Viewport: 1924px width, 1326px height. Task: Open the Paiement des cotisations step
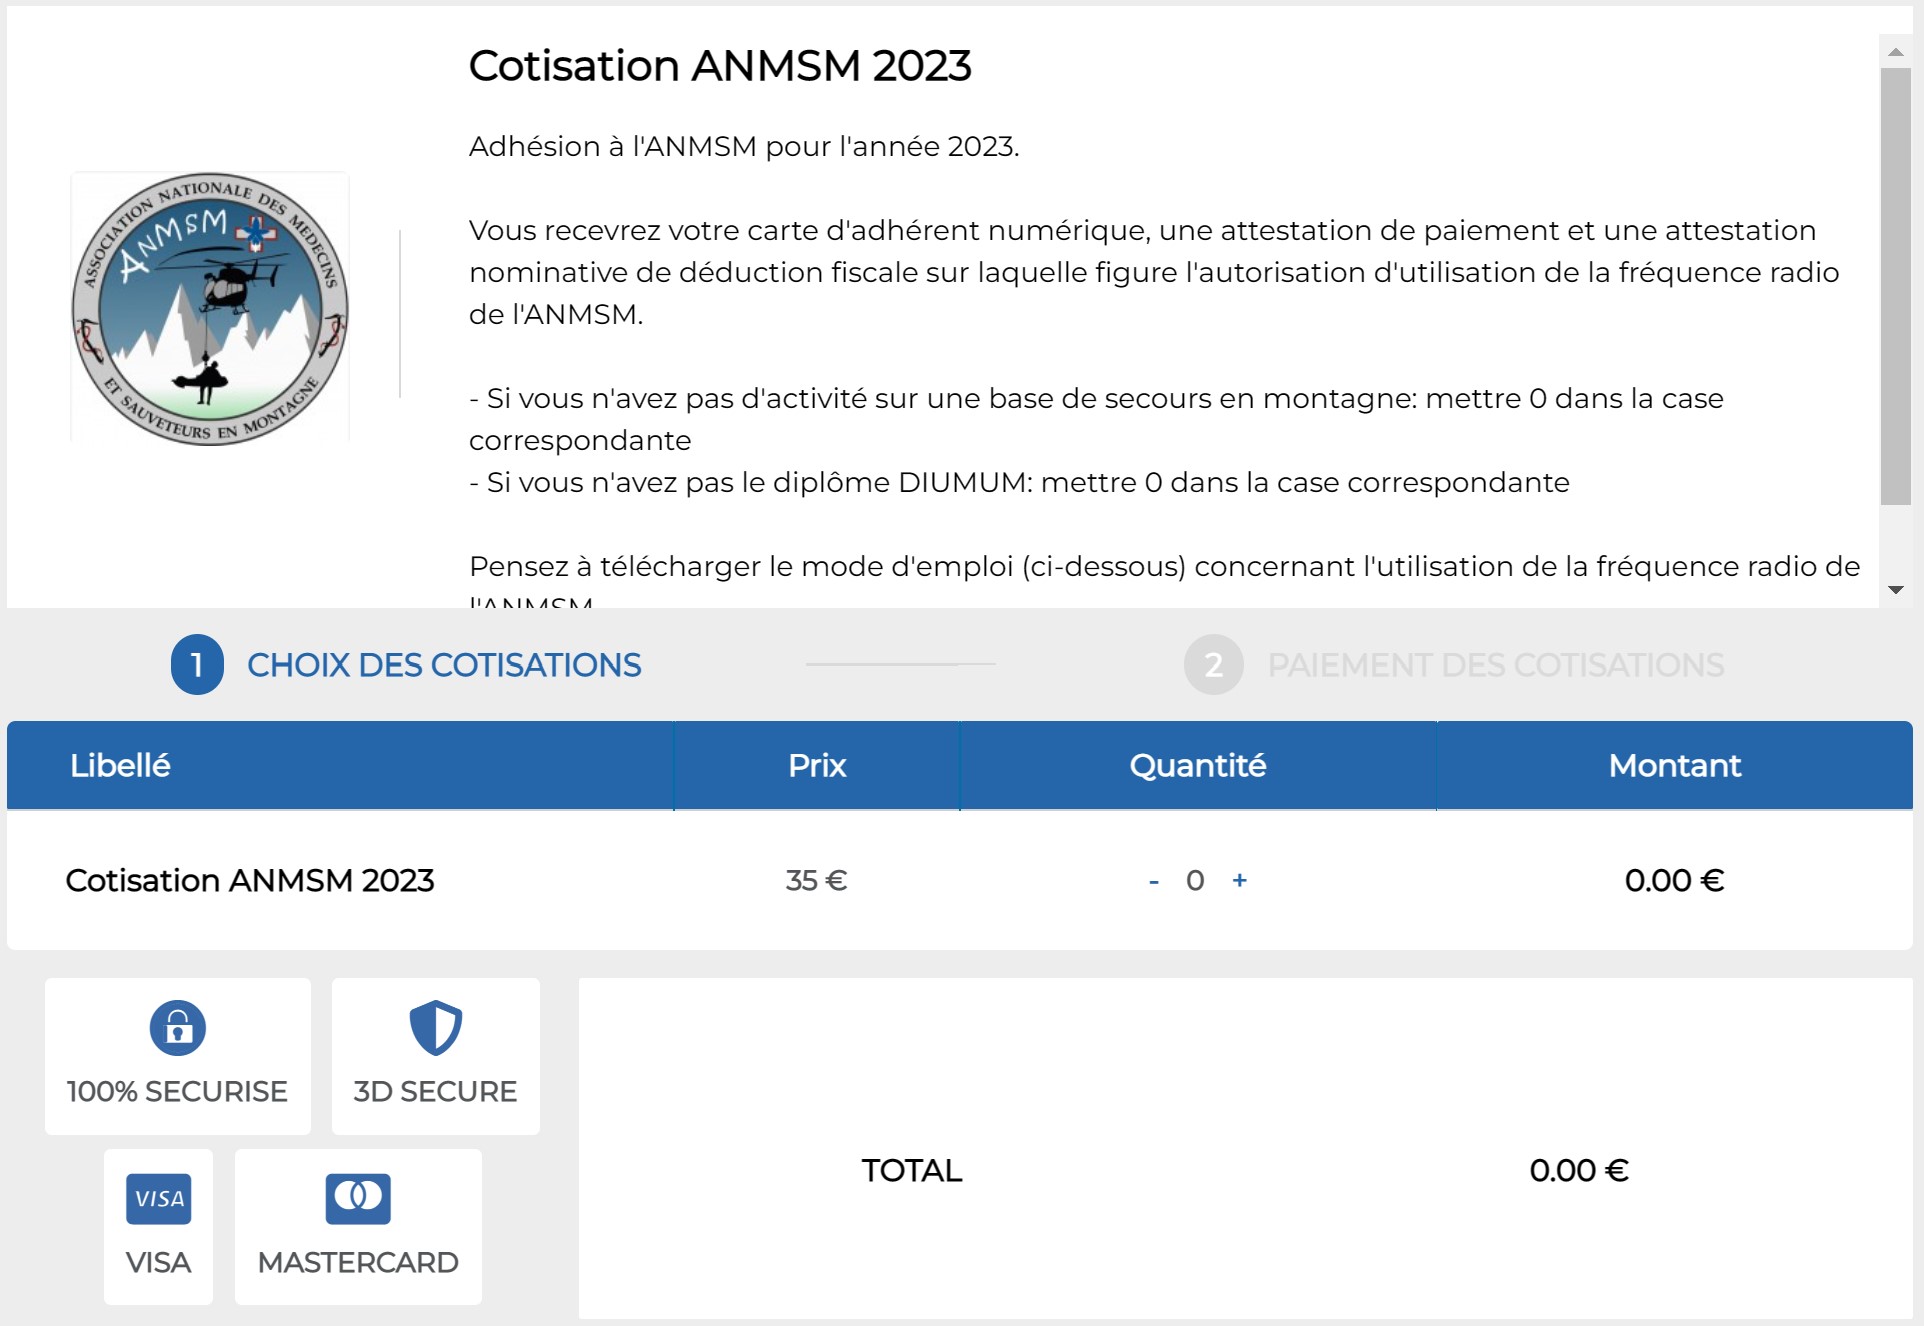click(x=1496, y=665)
